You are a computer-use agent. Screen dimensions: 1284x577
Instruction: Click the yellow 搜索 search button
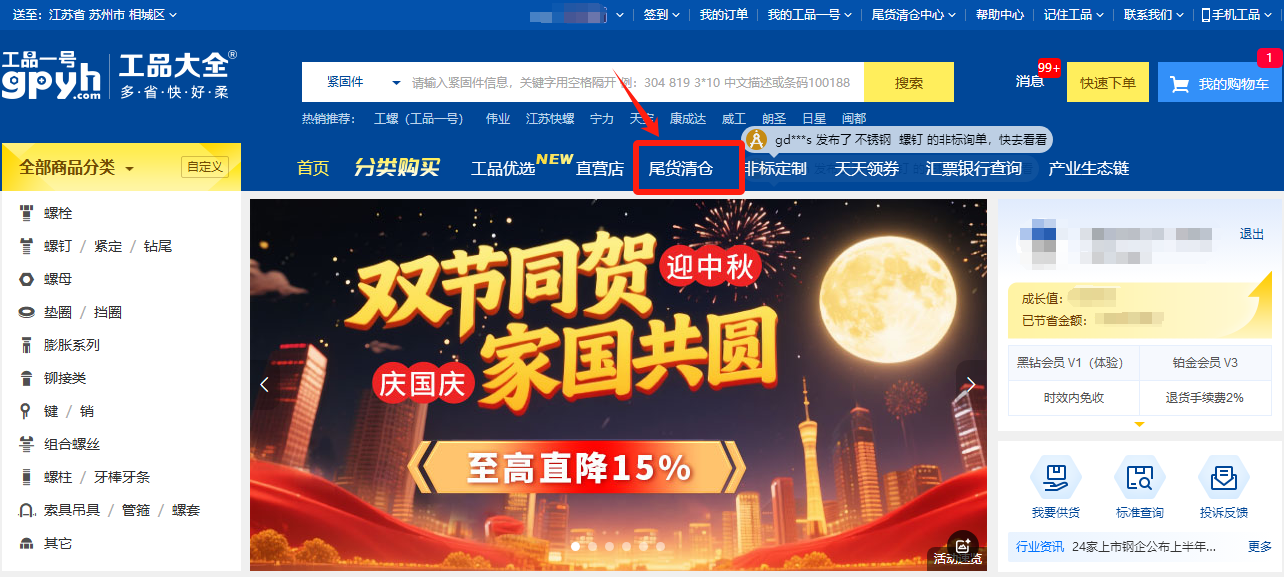(x=909, y=82)
